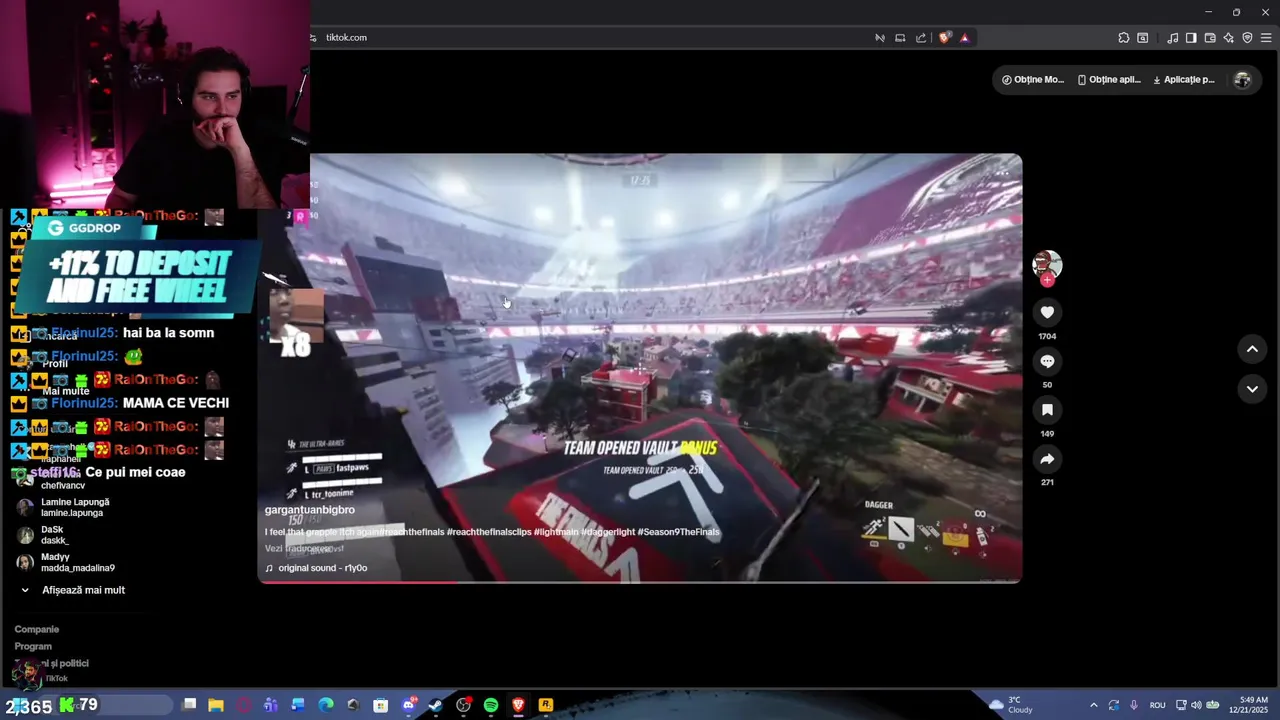
Task: Go to next video with down arrow
Action: tap(1252, 389)
